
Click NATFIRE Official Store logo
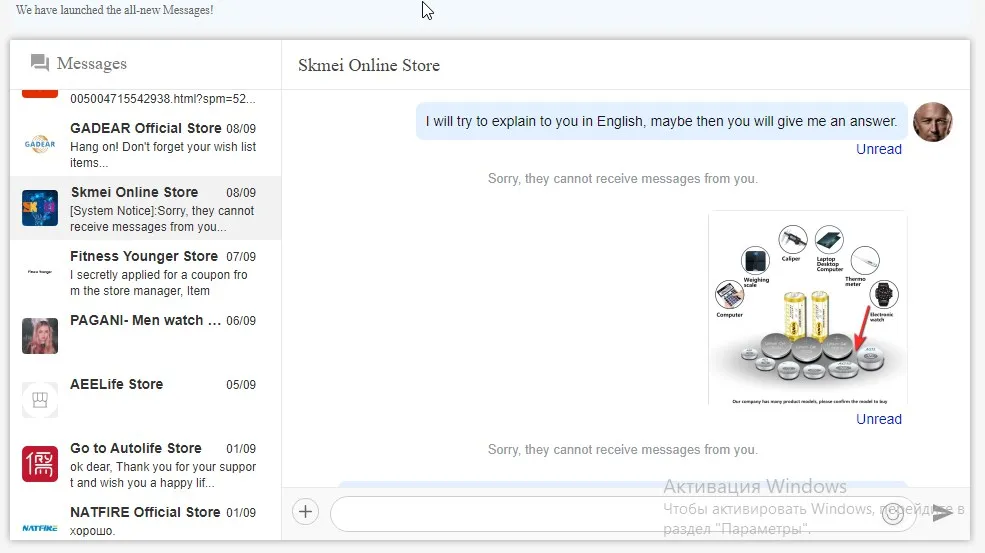[x=40, y=528]
